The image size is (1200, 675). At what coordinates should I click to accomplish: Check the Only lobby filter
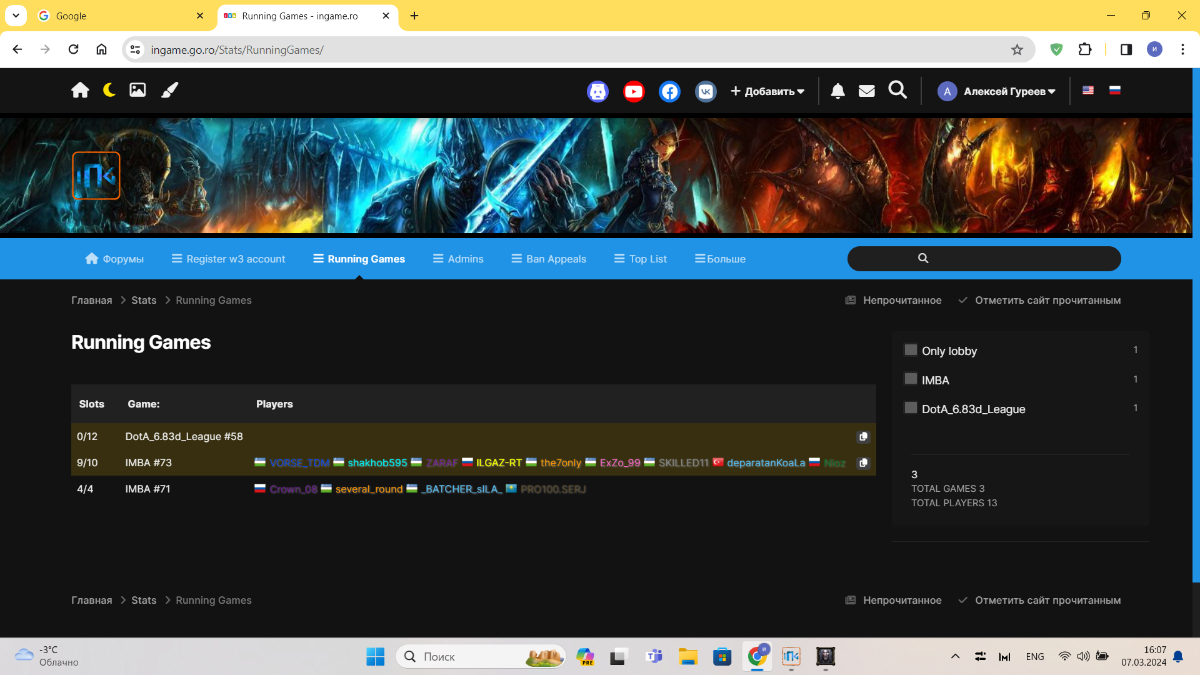(x=911, y=350)
